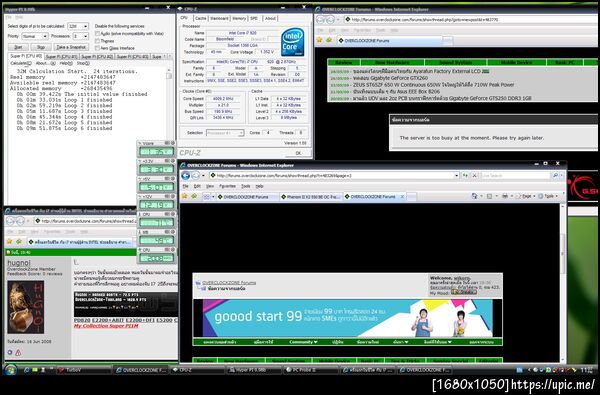
Task: Go forward in the front IE window
Action: 195,175
